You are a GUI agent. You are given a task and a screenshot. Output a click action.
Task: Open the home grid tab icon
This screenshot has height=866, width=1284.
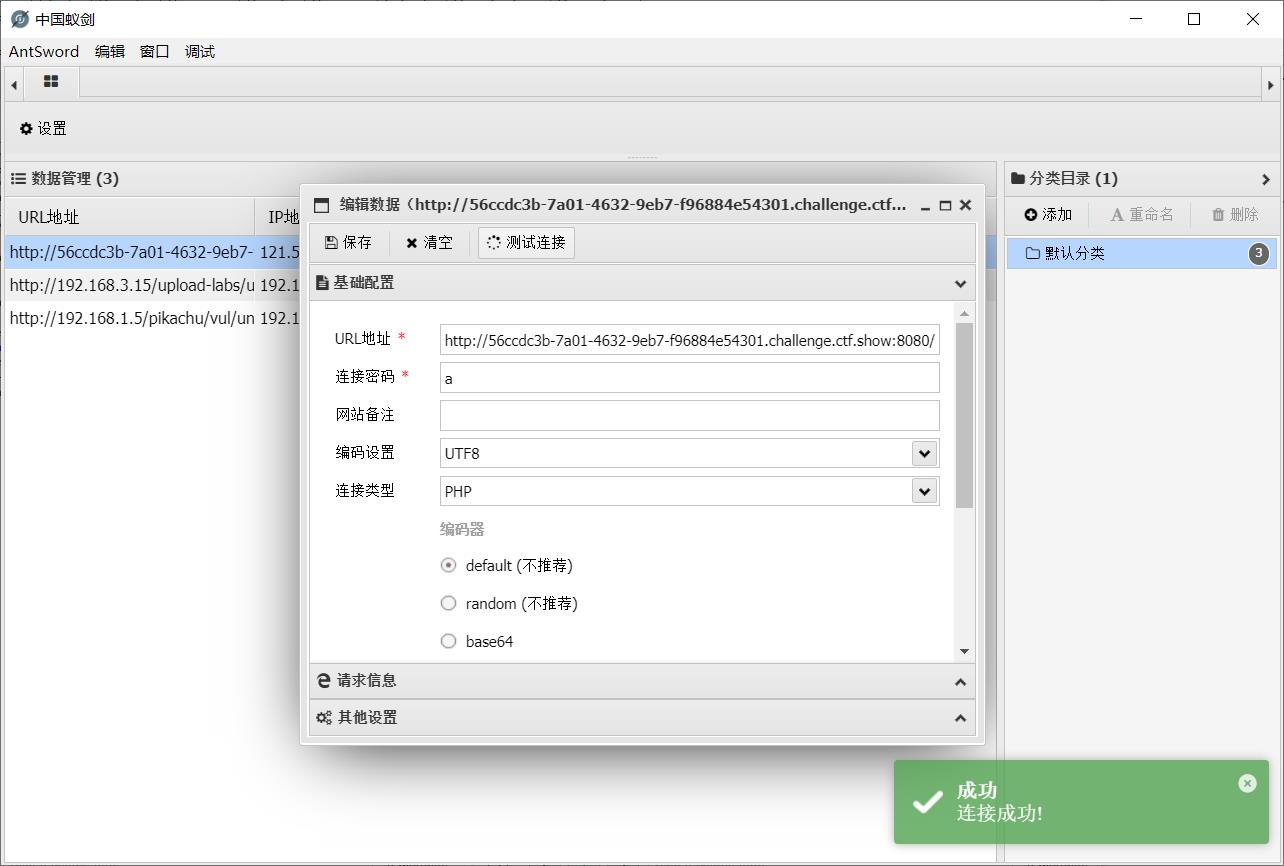point(51,82)
